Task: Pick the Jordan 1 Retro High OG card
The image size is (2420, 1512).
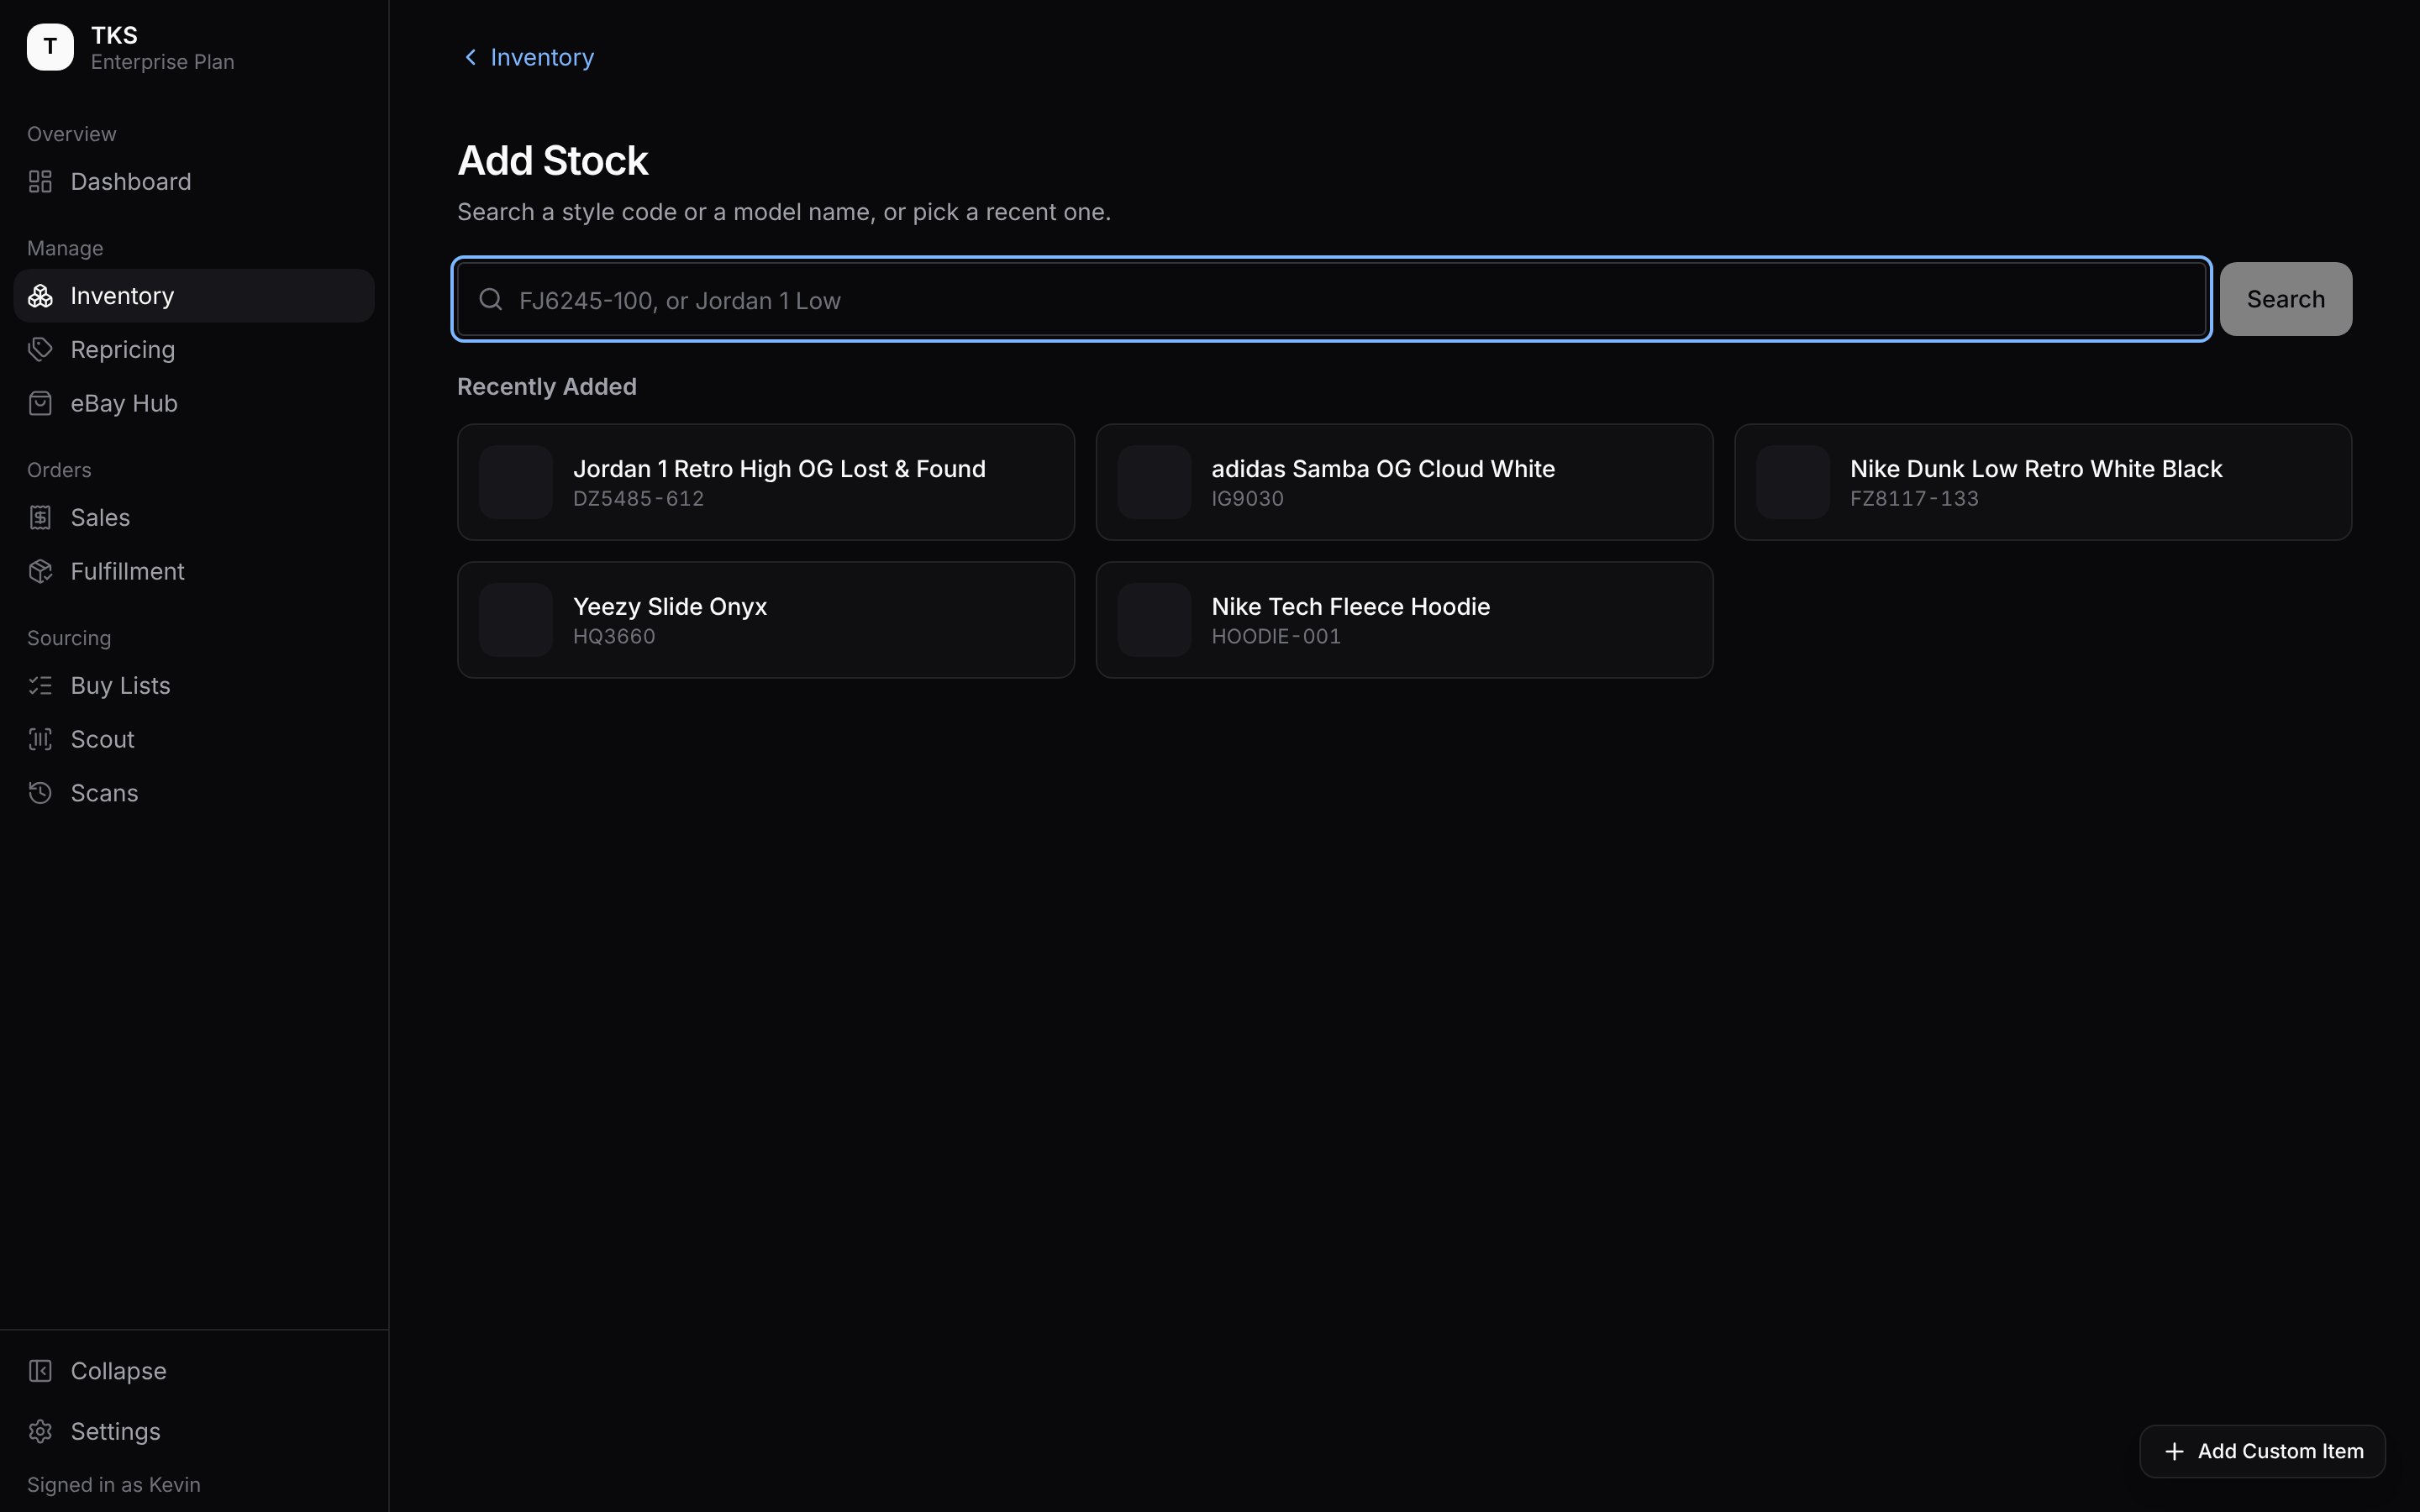Action: point(766,482)
